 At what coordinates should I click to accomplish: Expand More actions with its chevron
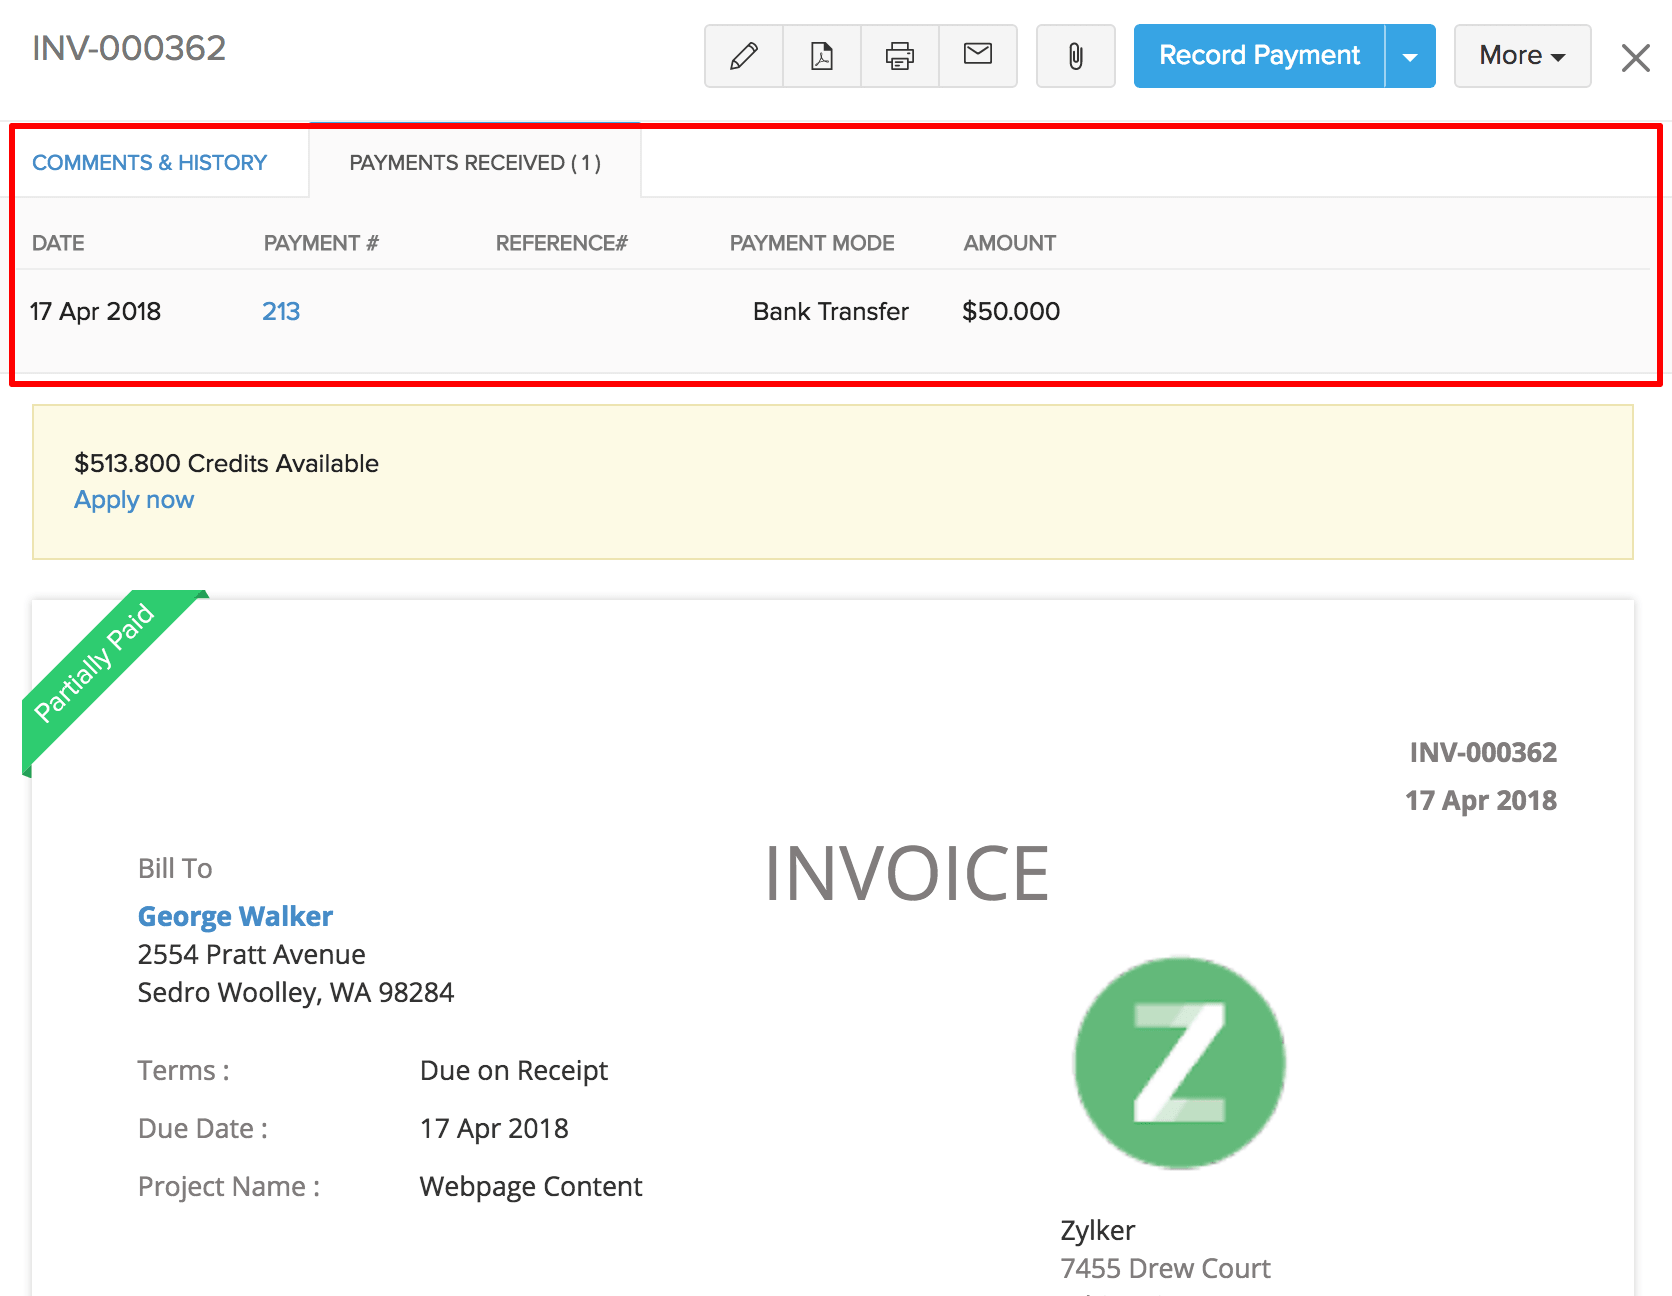1557,57
